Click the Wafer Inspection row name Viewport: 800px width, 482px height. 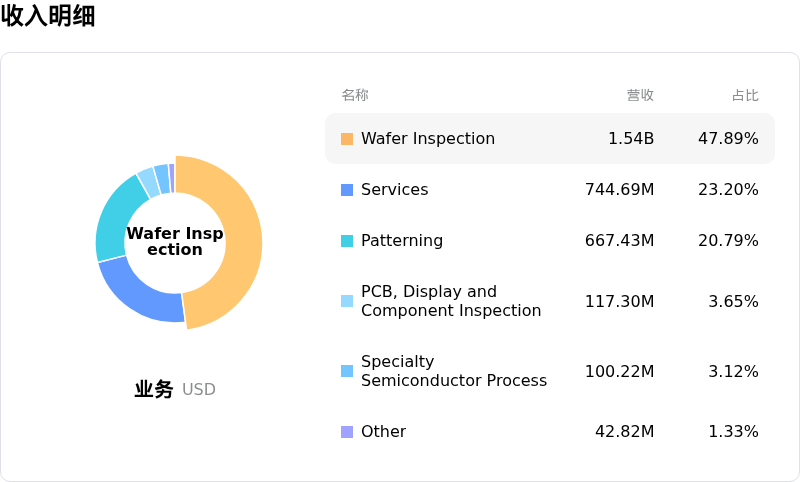(x=427, y=139)
